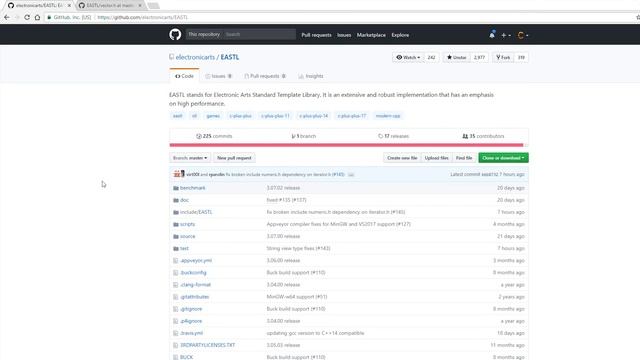Open the EASTL repository name link

tap(230, 57)
